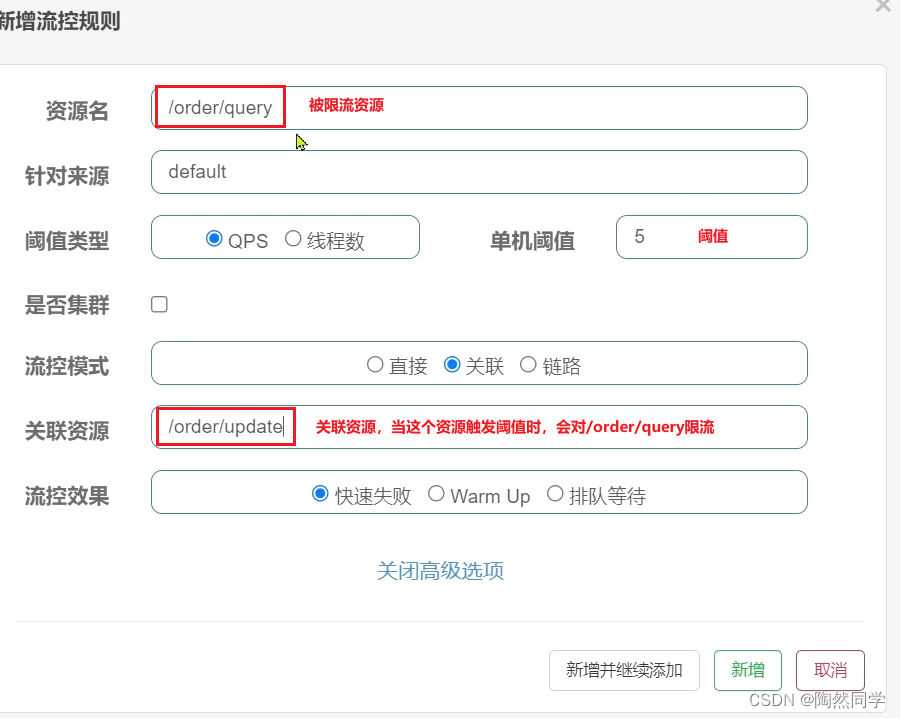The height and width of the screenshot is (718, 901).
Task: Select the 线程数 radio option
Action: point(293,238)
